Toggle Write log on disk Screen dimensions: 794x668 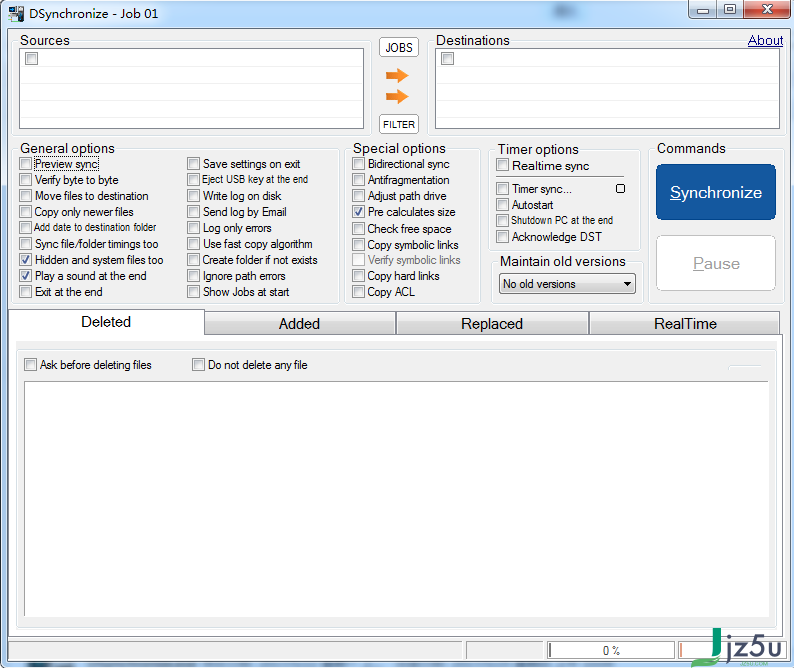pyautogui.click(x=193, y=195)
